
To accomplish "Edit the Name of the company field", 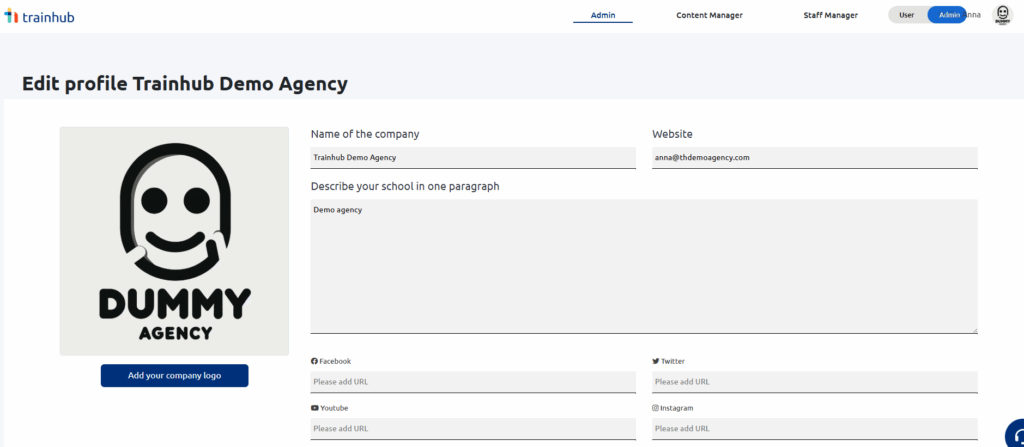I will click(473, 157).
